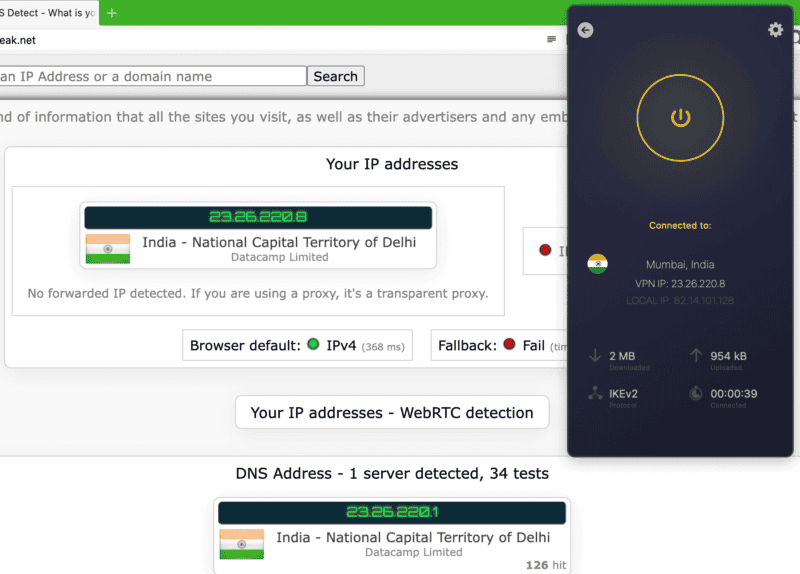The width and height of the screenshot is (800, 574).
Task: Click the 'Connected to:' label
Action: pos(680,226)
